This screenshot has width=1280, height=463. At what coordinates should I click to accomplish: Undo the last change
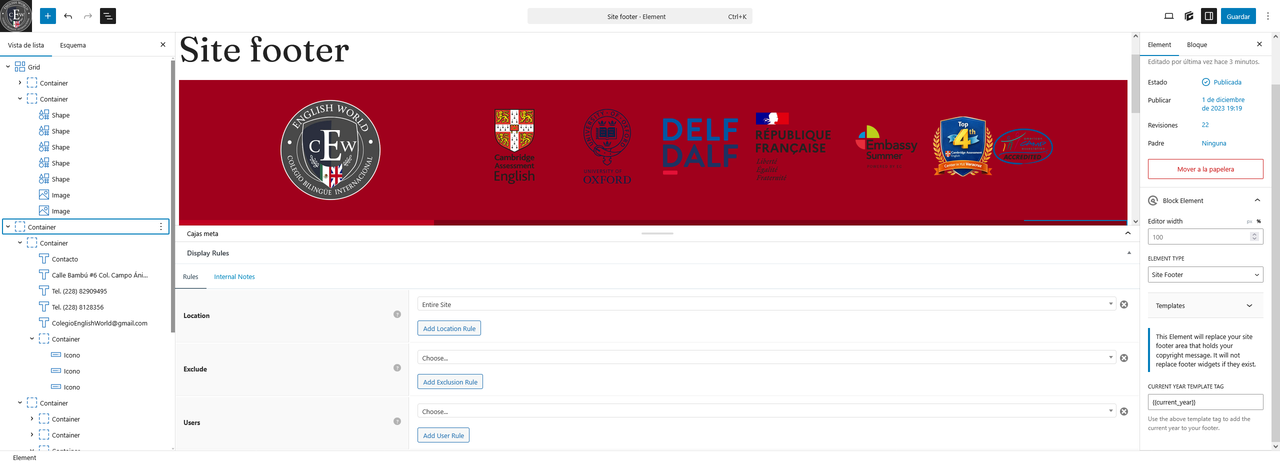(x=68, y=16)
